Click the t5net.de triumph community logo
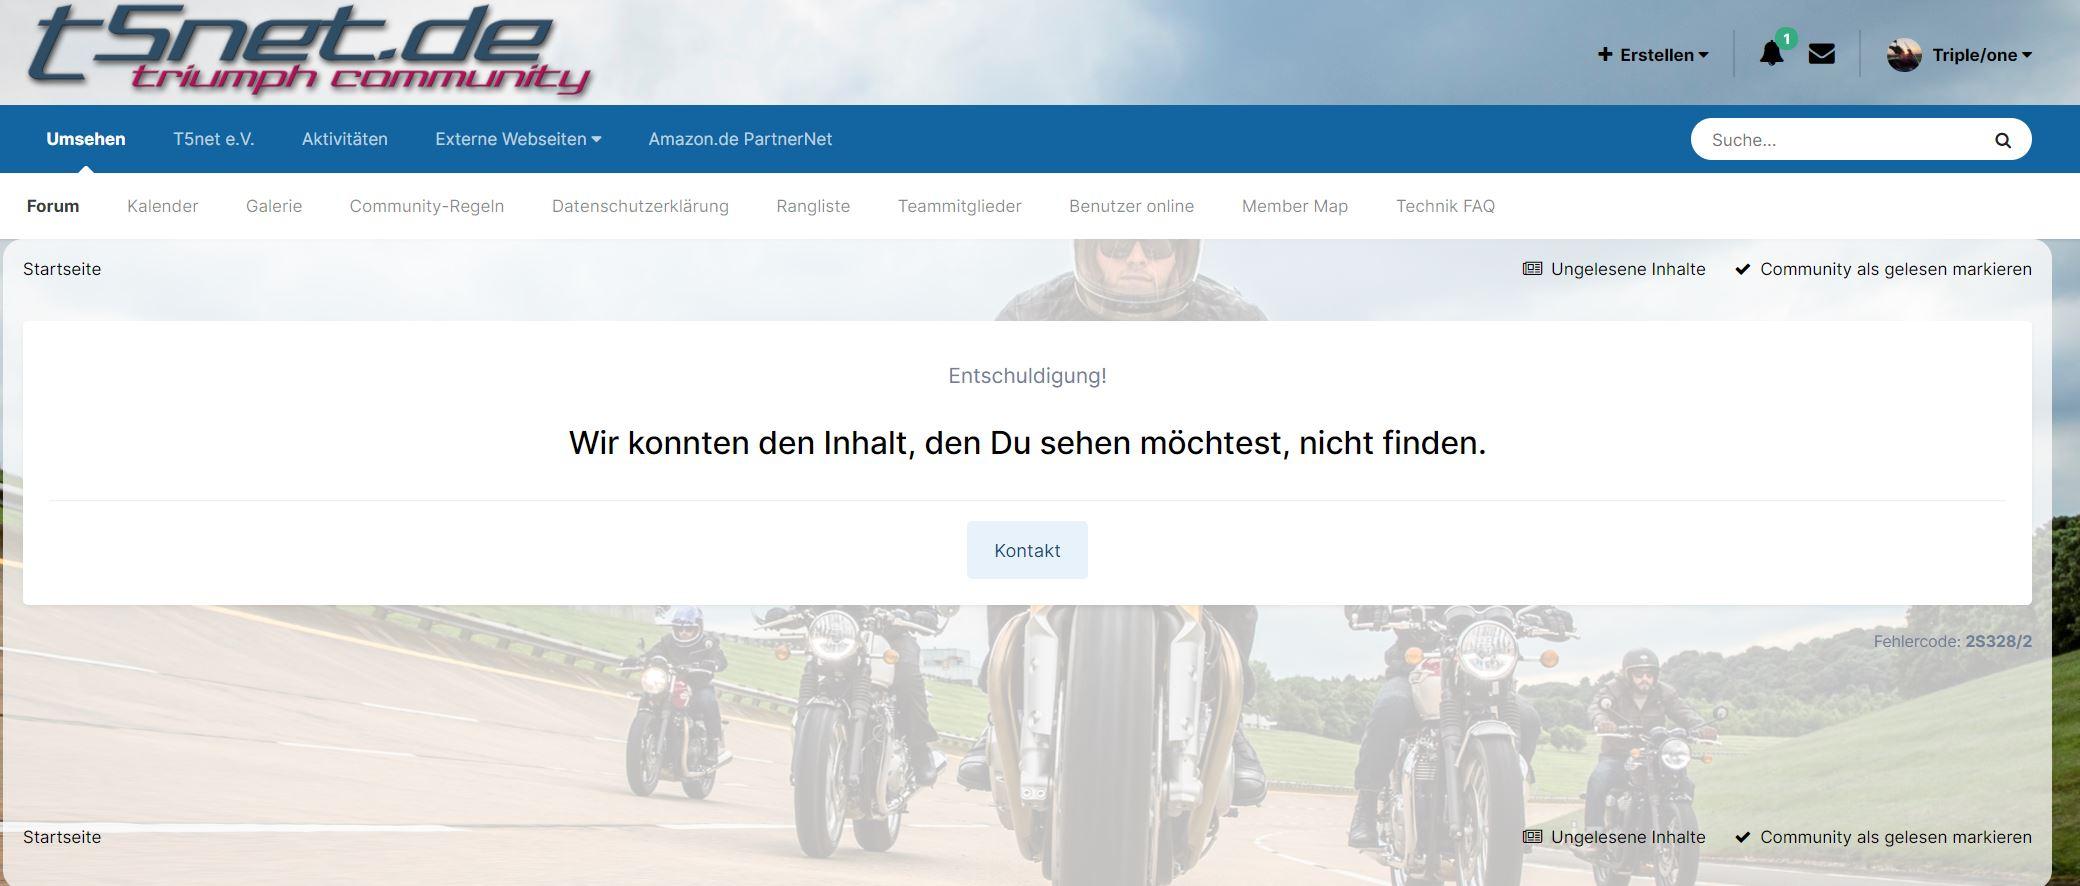This screenshot has width=2080, height=886. click(308, 50)
